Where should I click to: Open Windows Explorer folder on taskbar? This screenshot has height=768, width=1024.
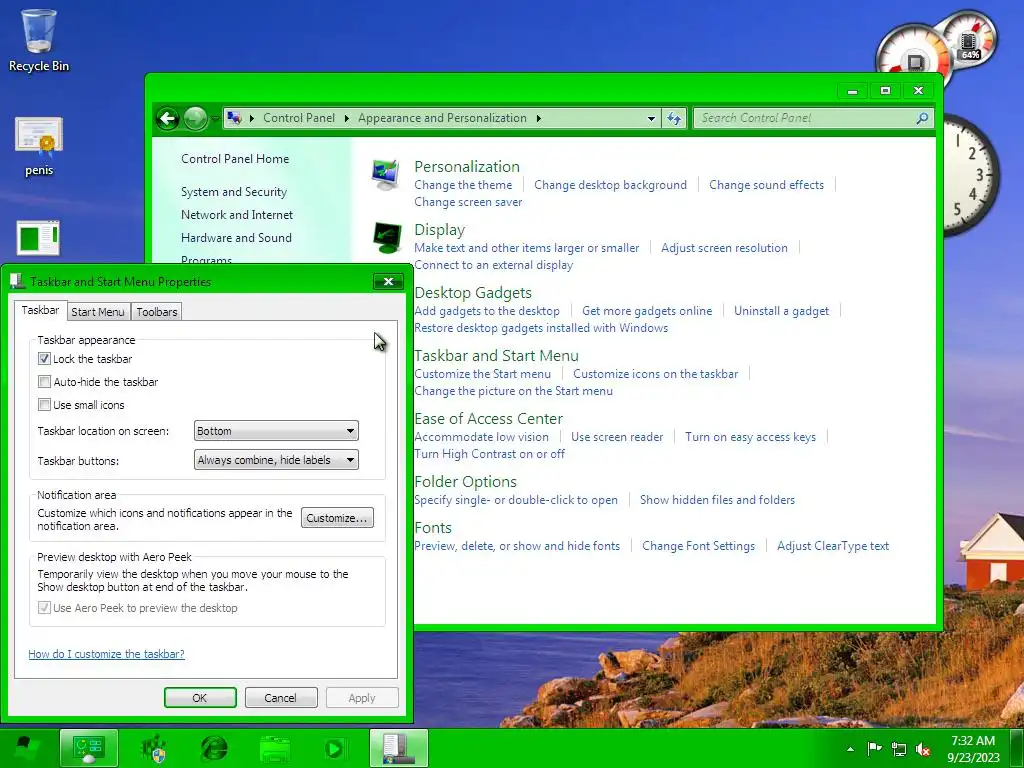274,749
